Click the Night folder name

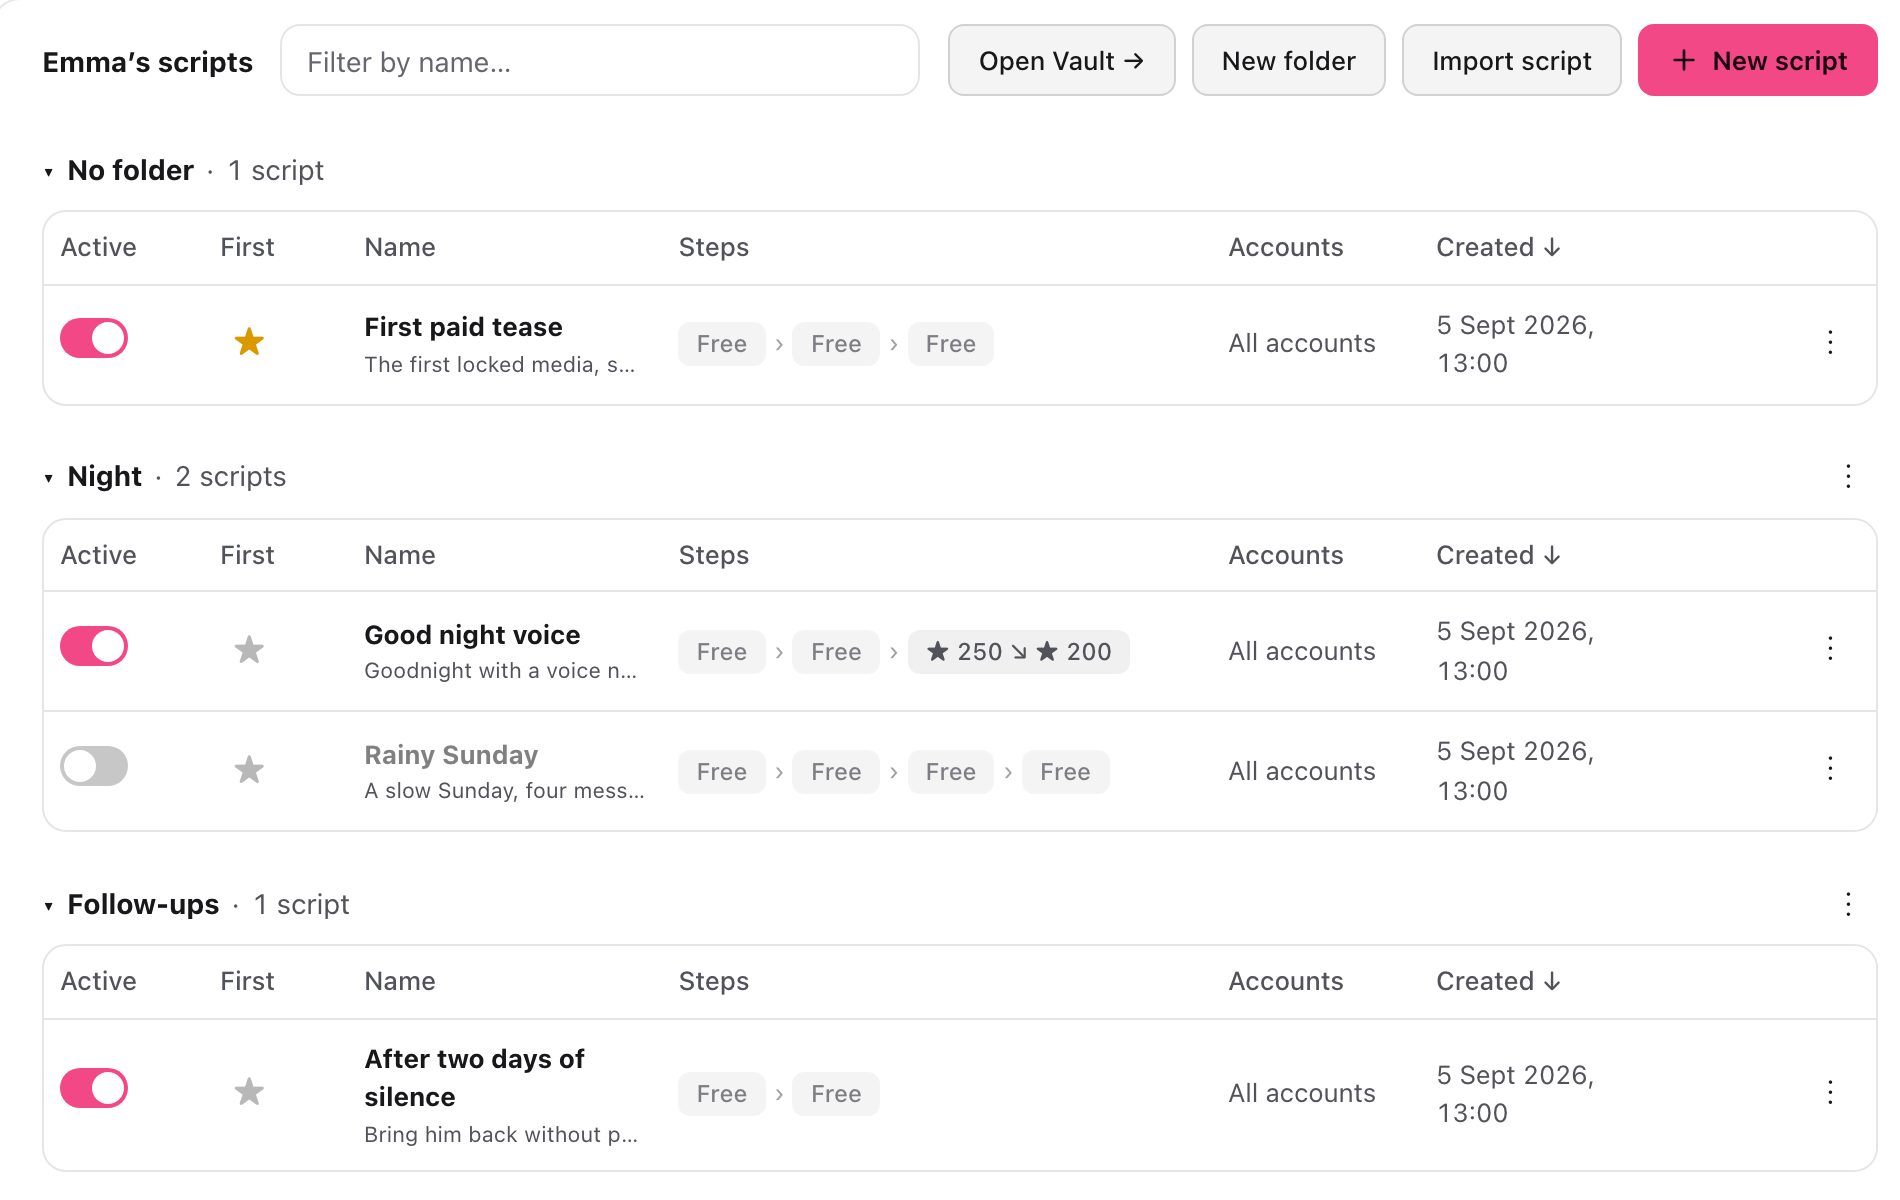click(104, 476)
